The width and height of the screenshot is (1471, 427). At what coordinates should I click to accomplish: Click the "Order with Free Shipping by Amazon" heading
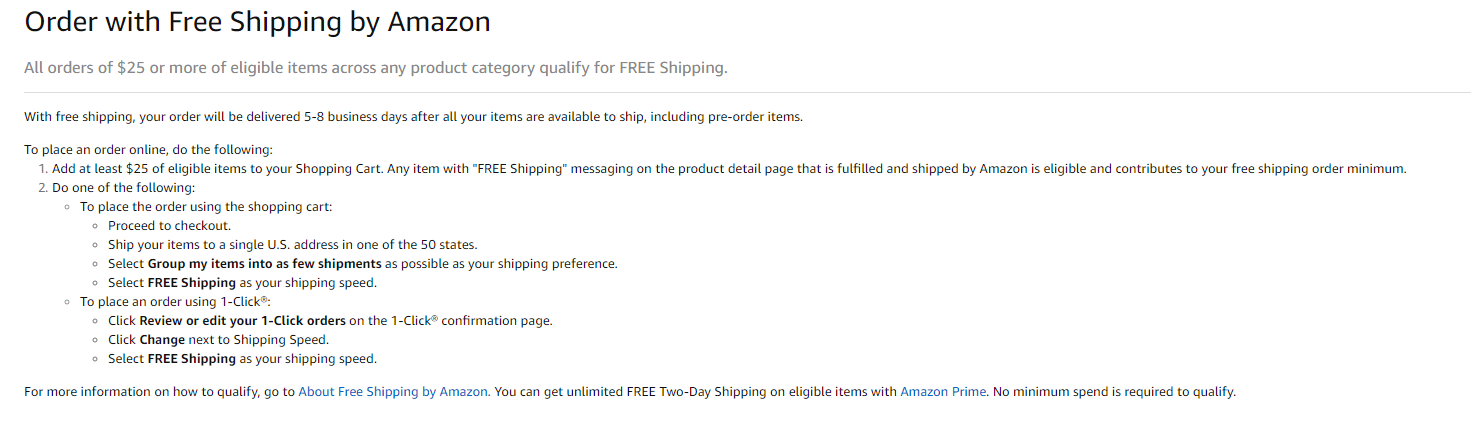(x=257, y=22)
